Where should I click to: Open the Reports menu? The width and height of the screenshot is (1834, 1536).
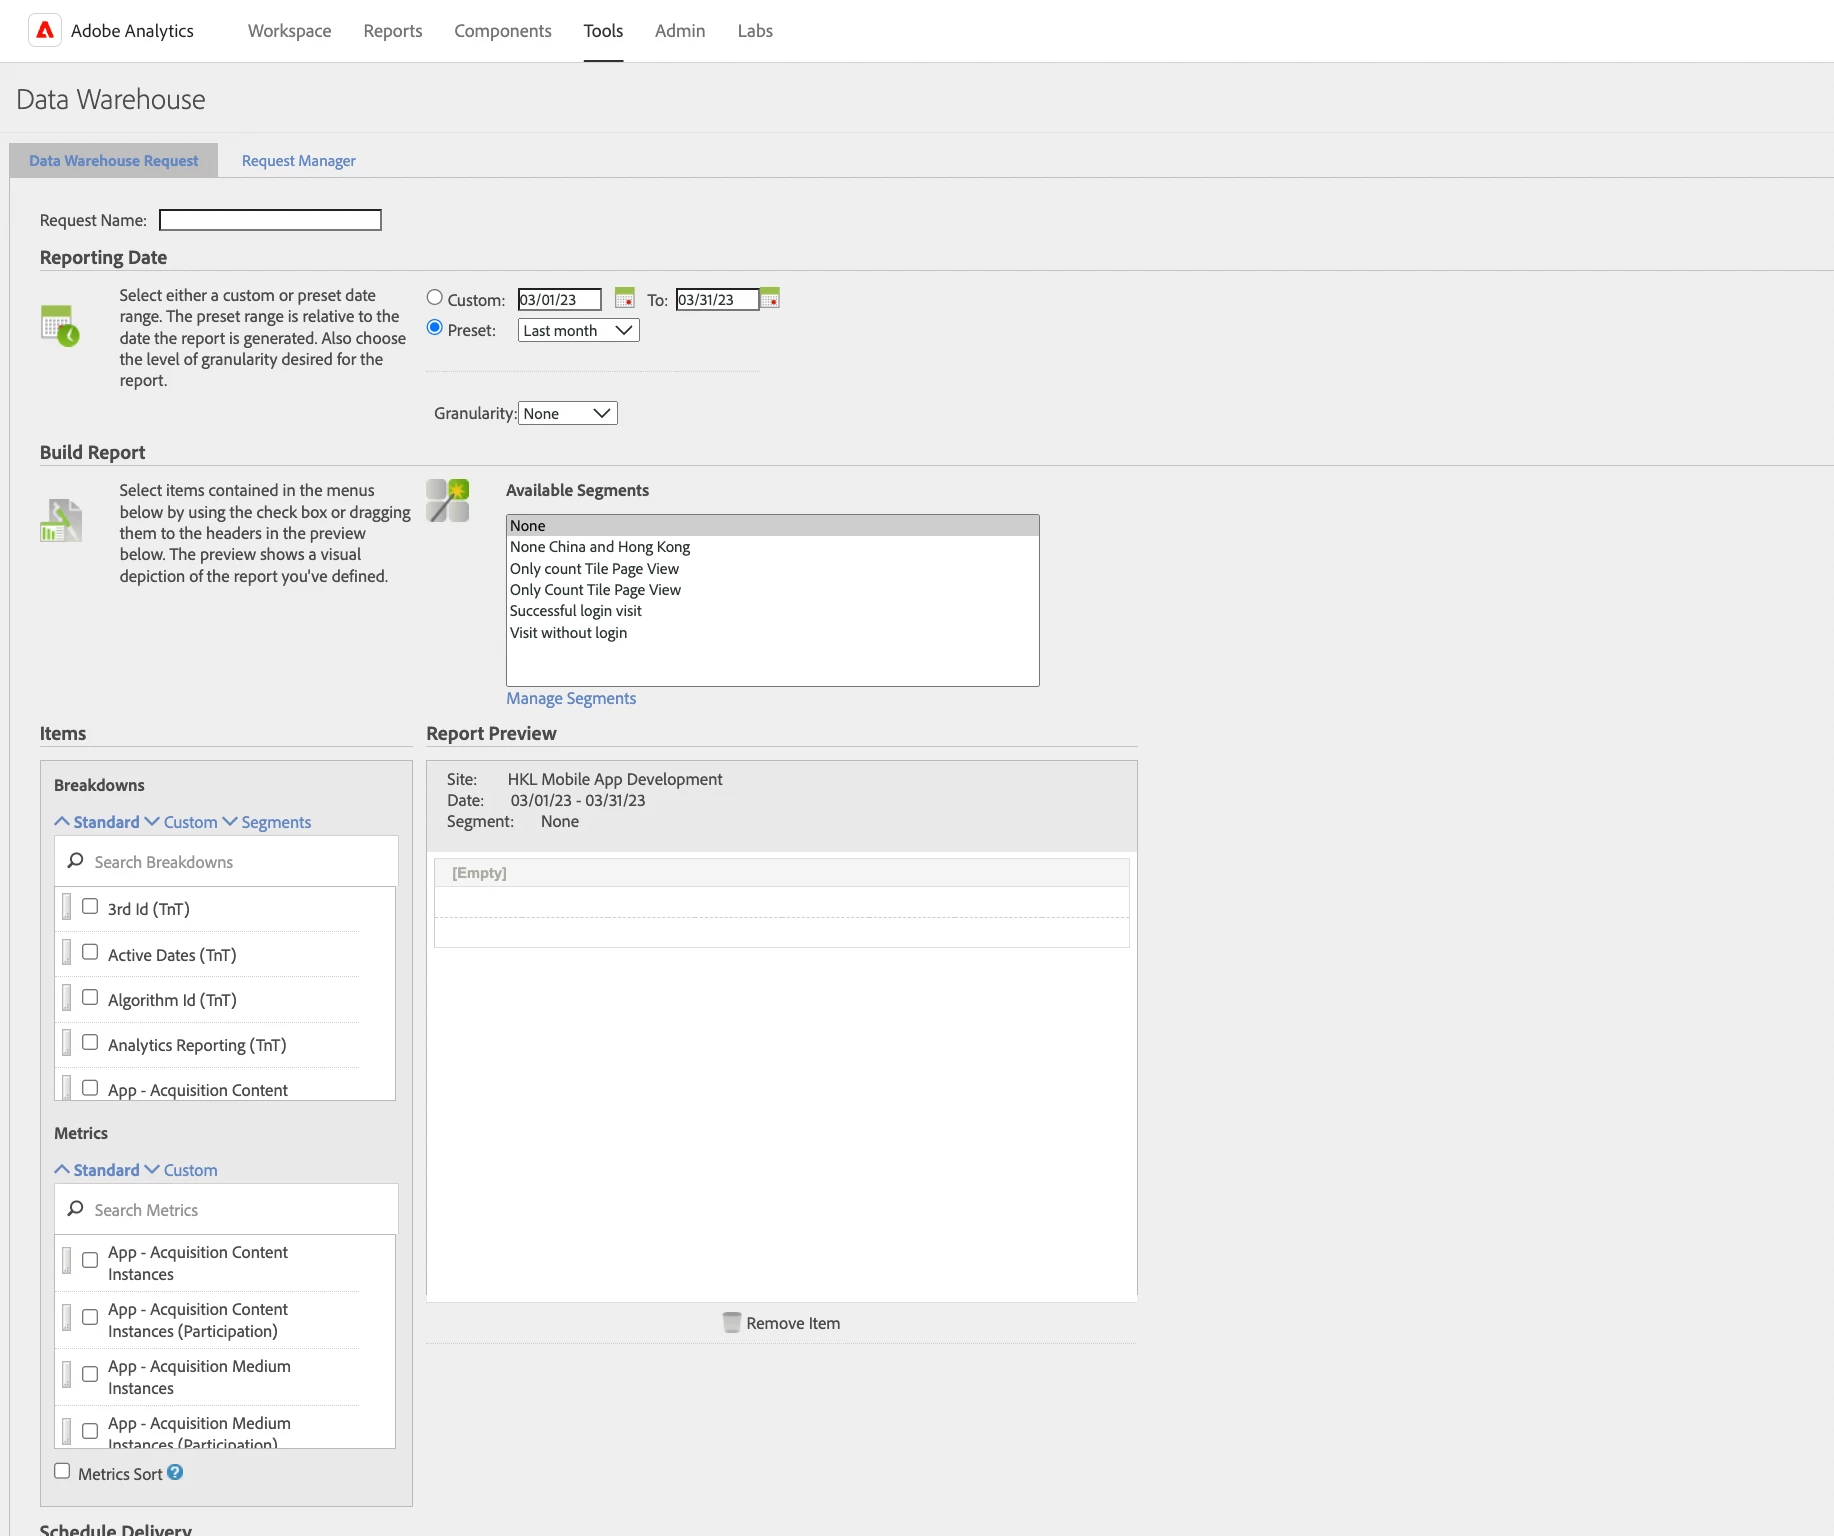pos(393,31)
